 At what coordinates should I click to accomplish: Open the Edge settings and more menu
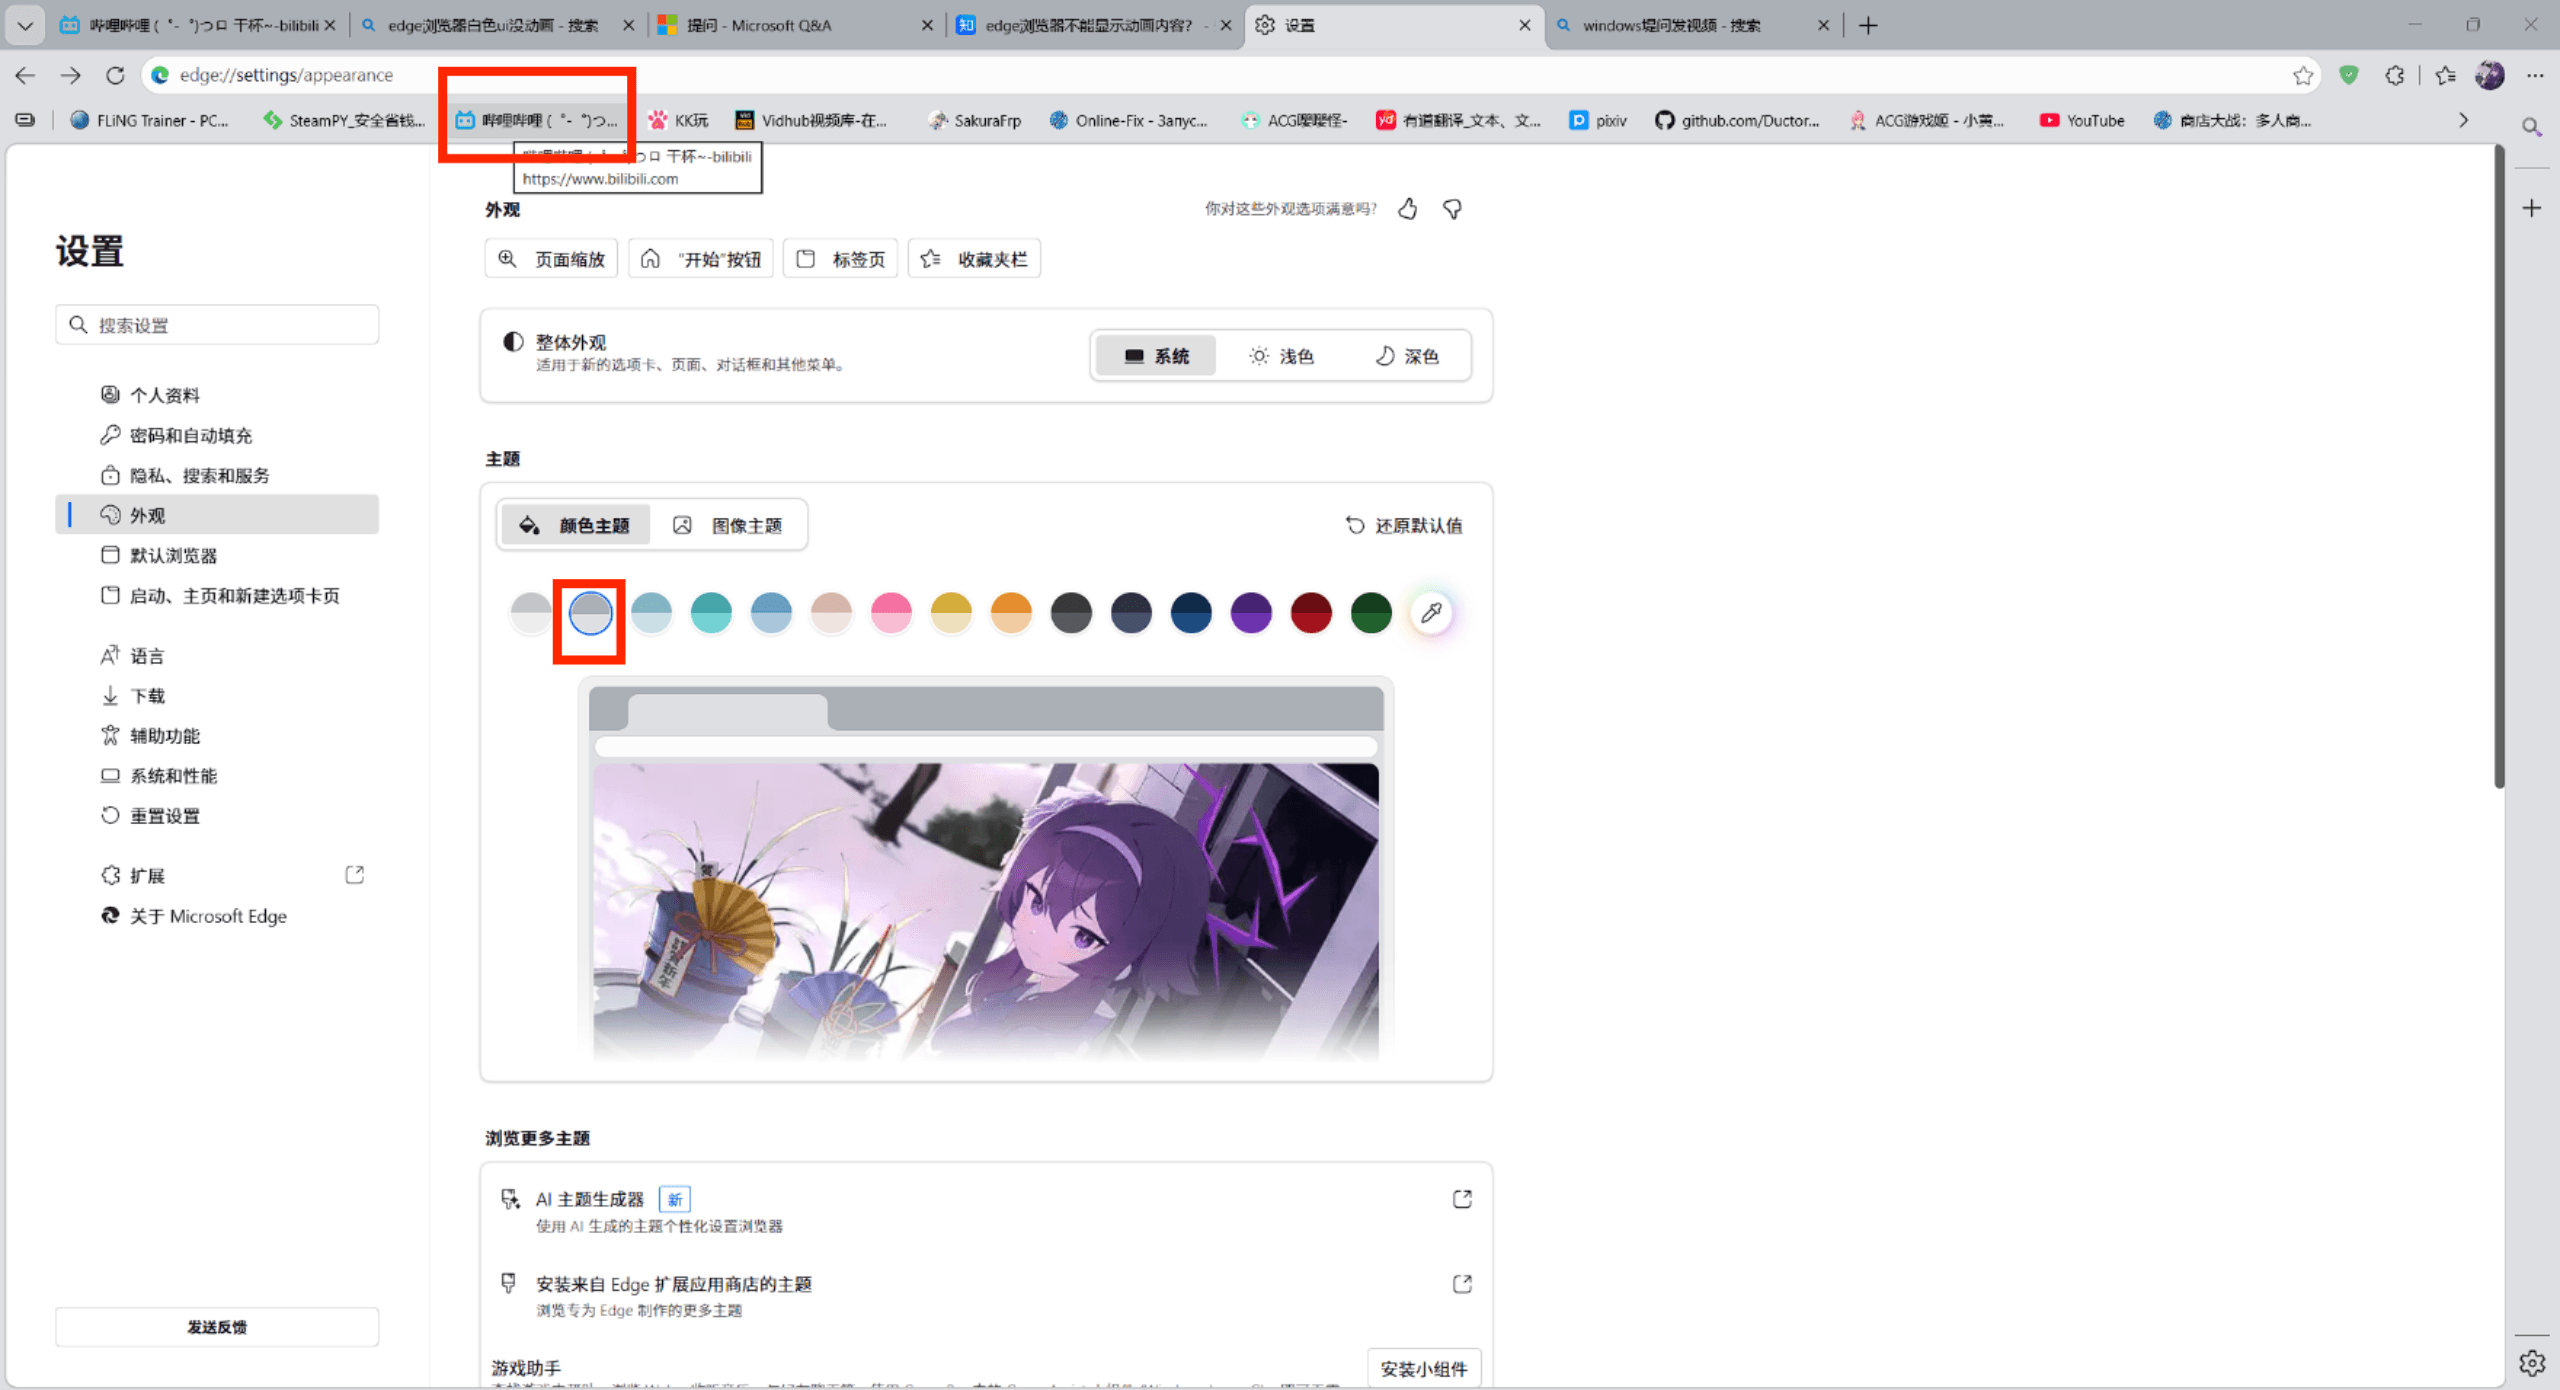pos(2535,76)
